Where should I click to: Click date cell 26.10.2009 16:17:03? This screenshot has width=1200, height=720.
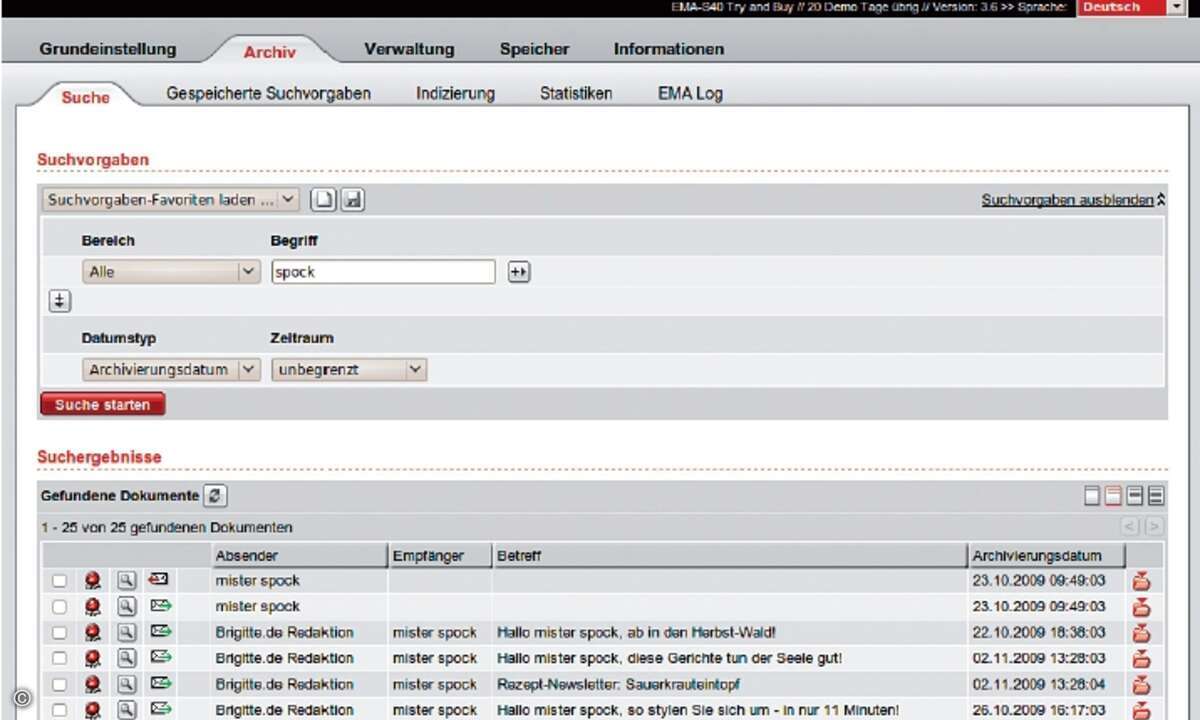pos(1039,710)
